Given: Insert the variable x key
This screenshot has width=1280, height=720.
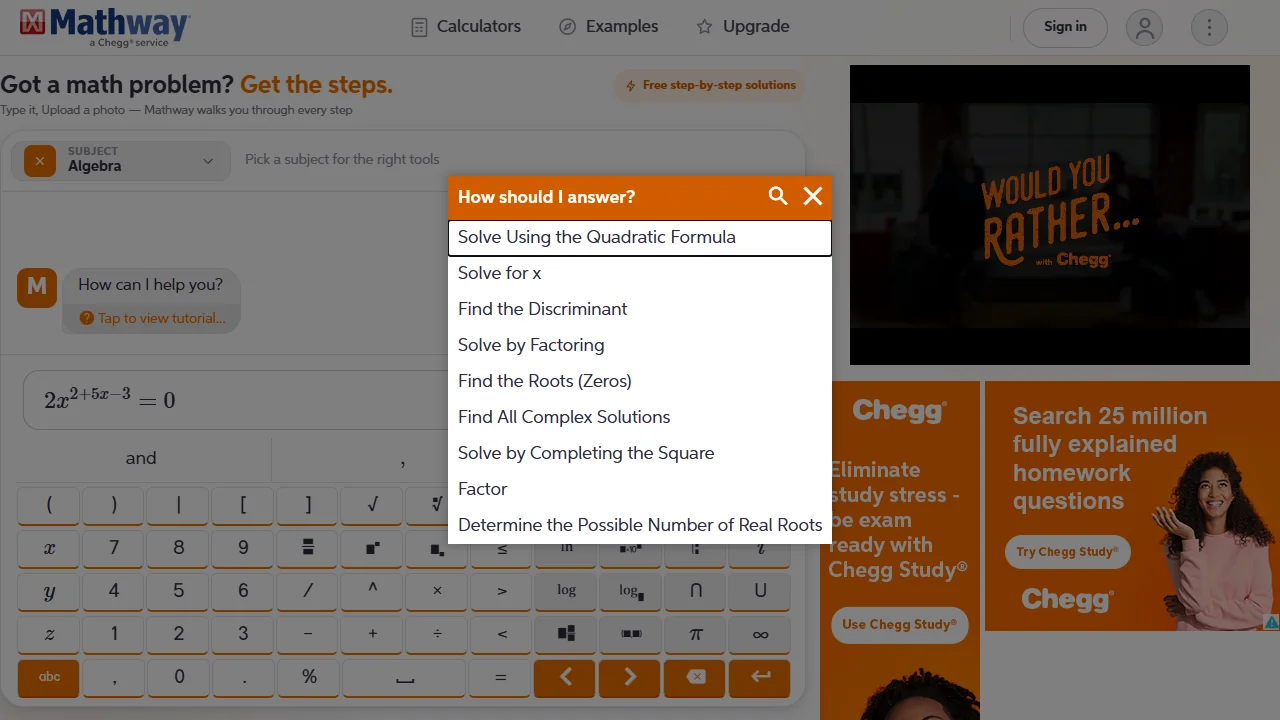Looking at the screenshot, I should click(49, 548).
